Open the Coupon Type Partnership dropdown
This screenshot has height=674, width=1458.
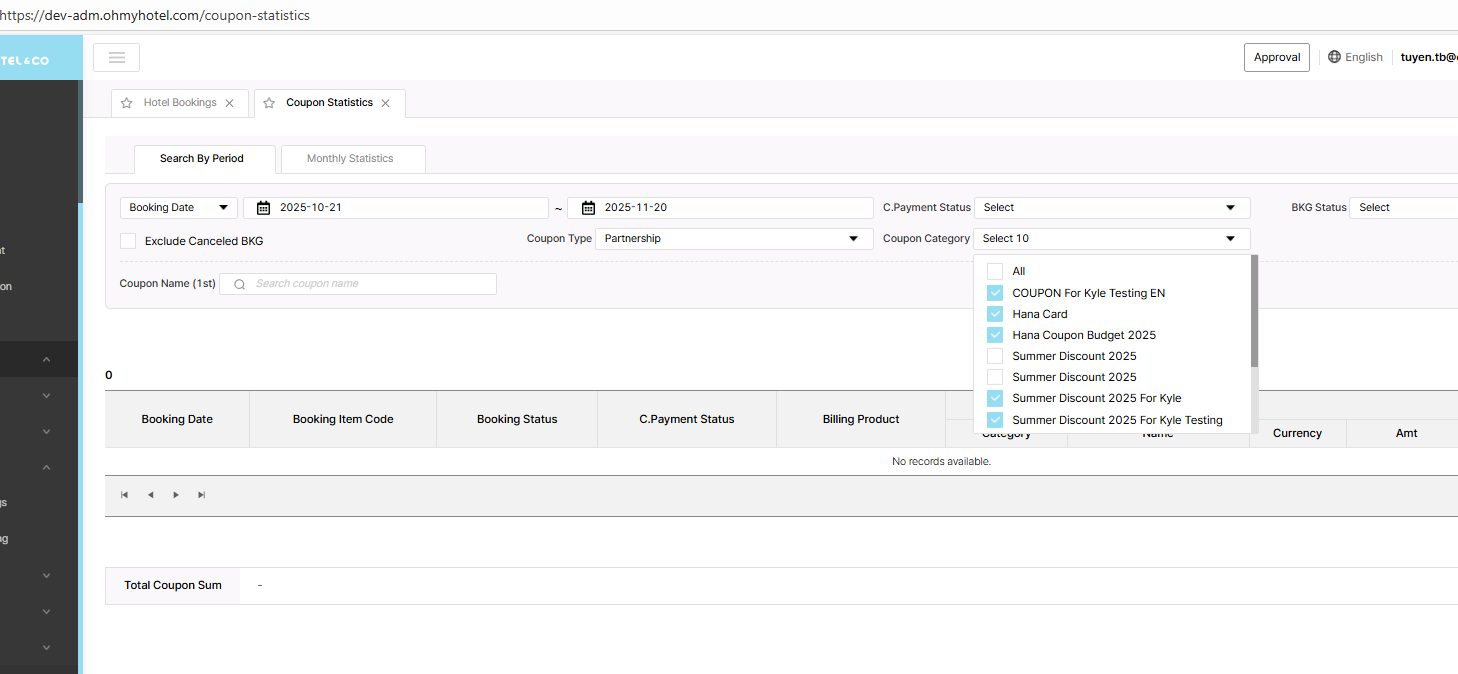(732, 239)
